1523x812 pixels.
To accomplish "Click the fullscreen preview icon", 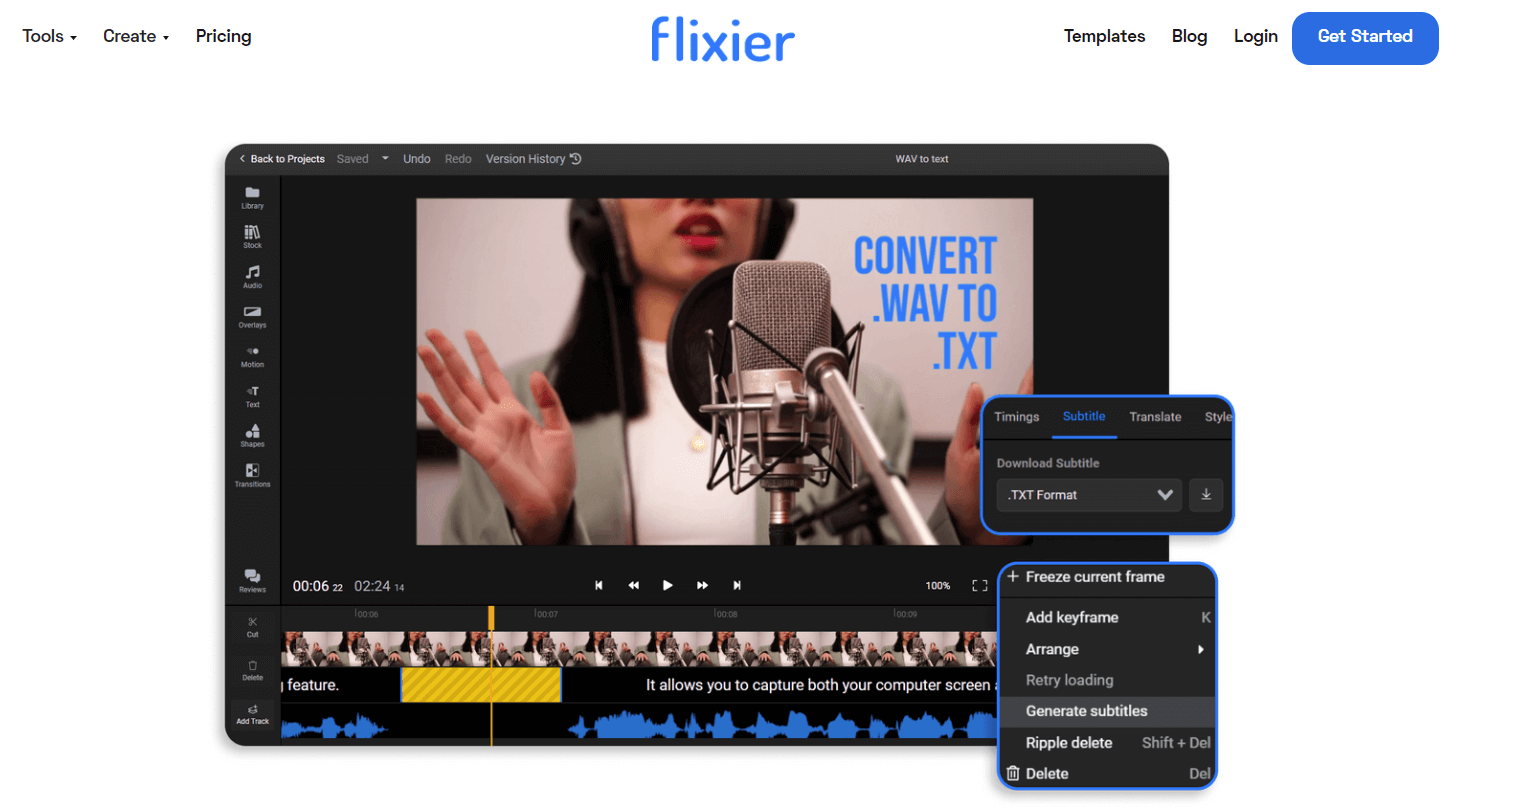I will pos(980,586).
